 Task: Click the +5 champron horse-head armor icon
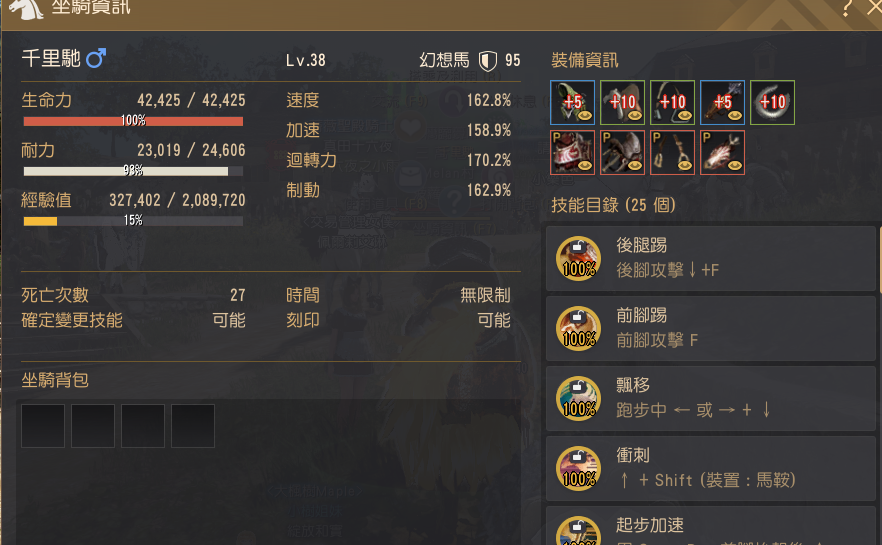tap(722, 102)
